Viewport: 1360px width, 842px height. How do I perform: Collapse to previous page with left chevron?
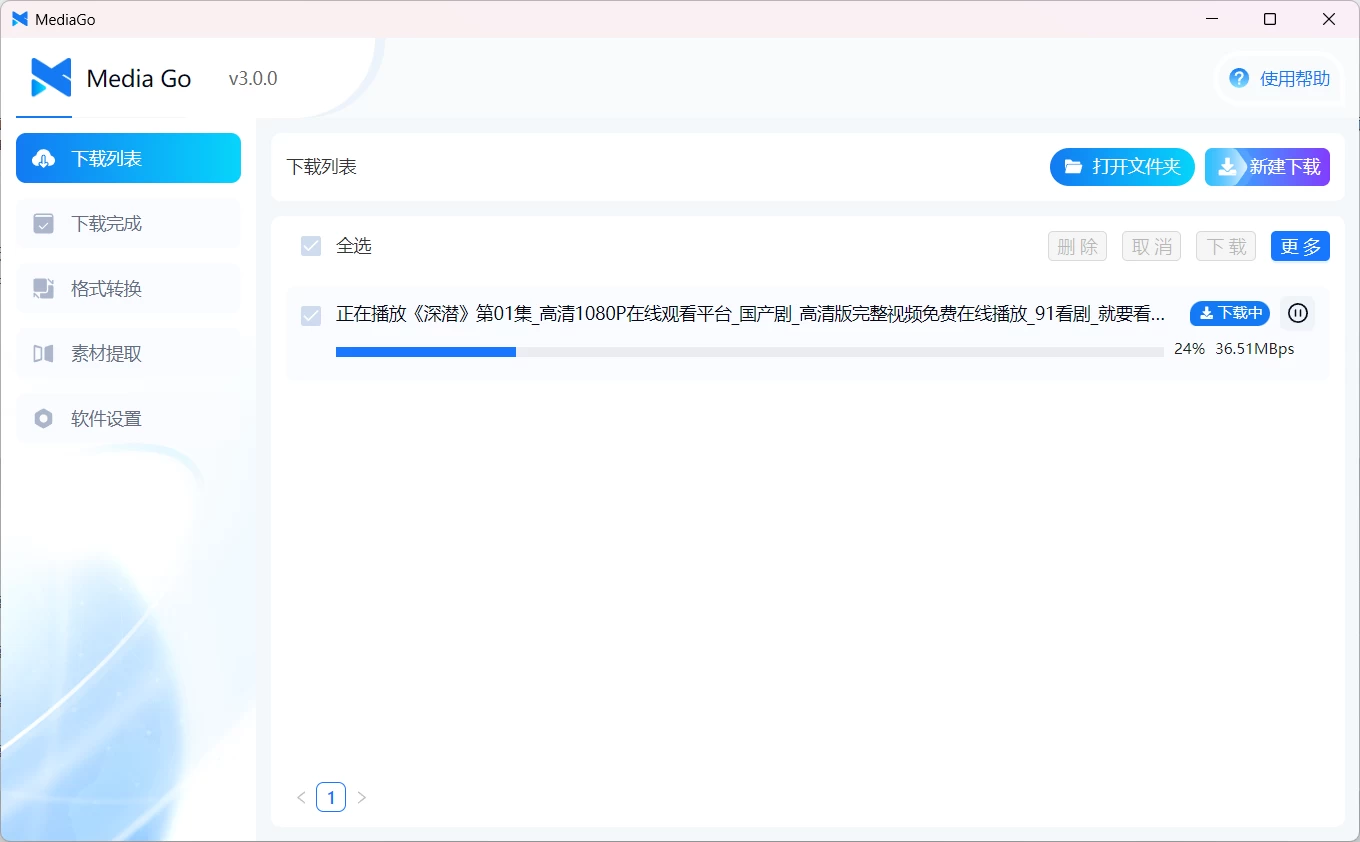(x=301, y=797)
